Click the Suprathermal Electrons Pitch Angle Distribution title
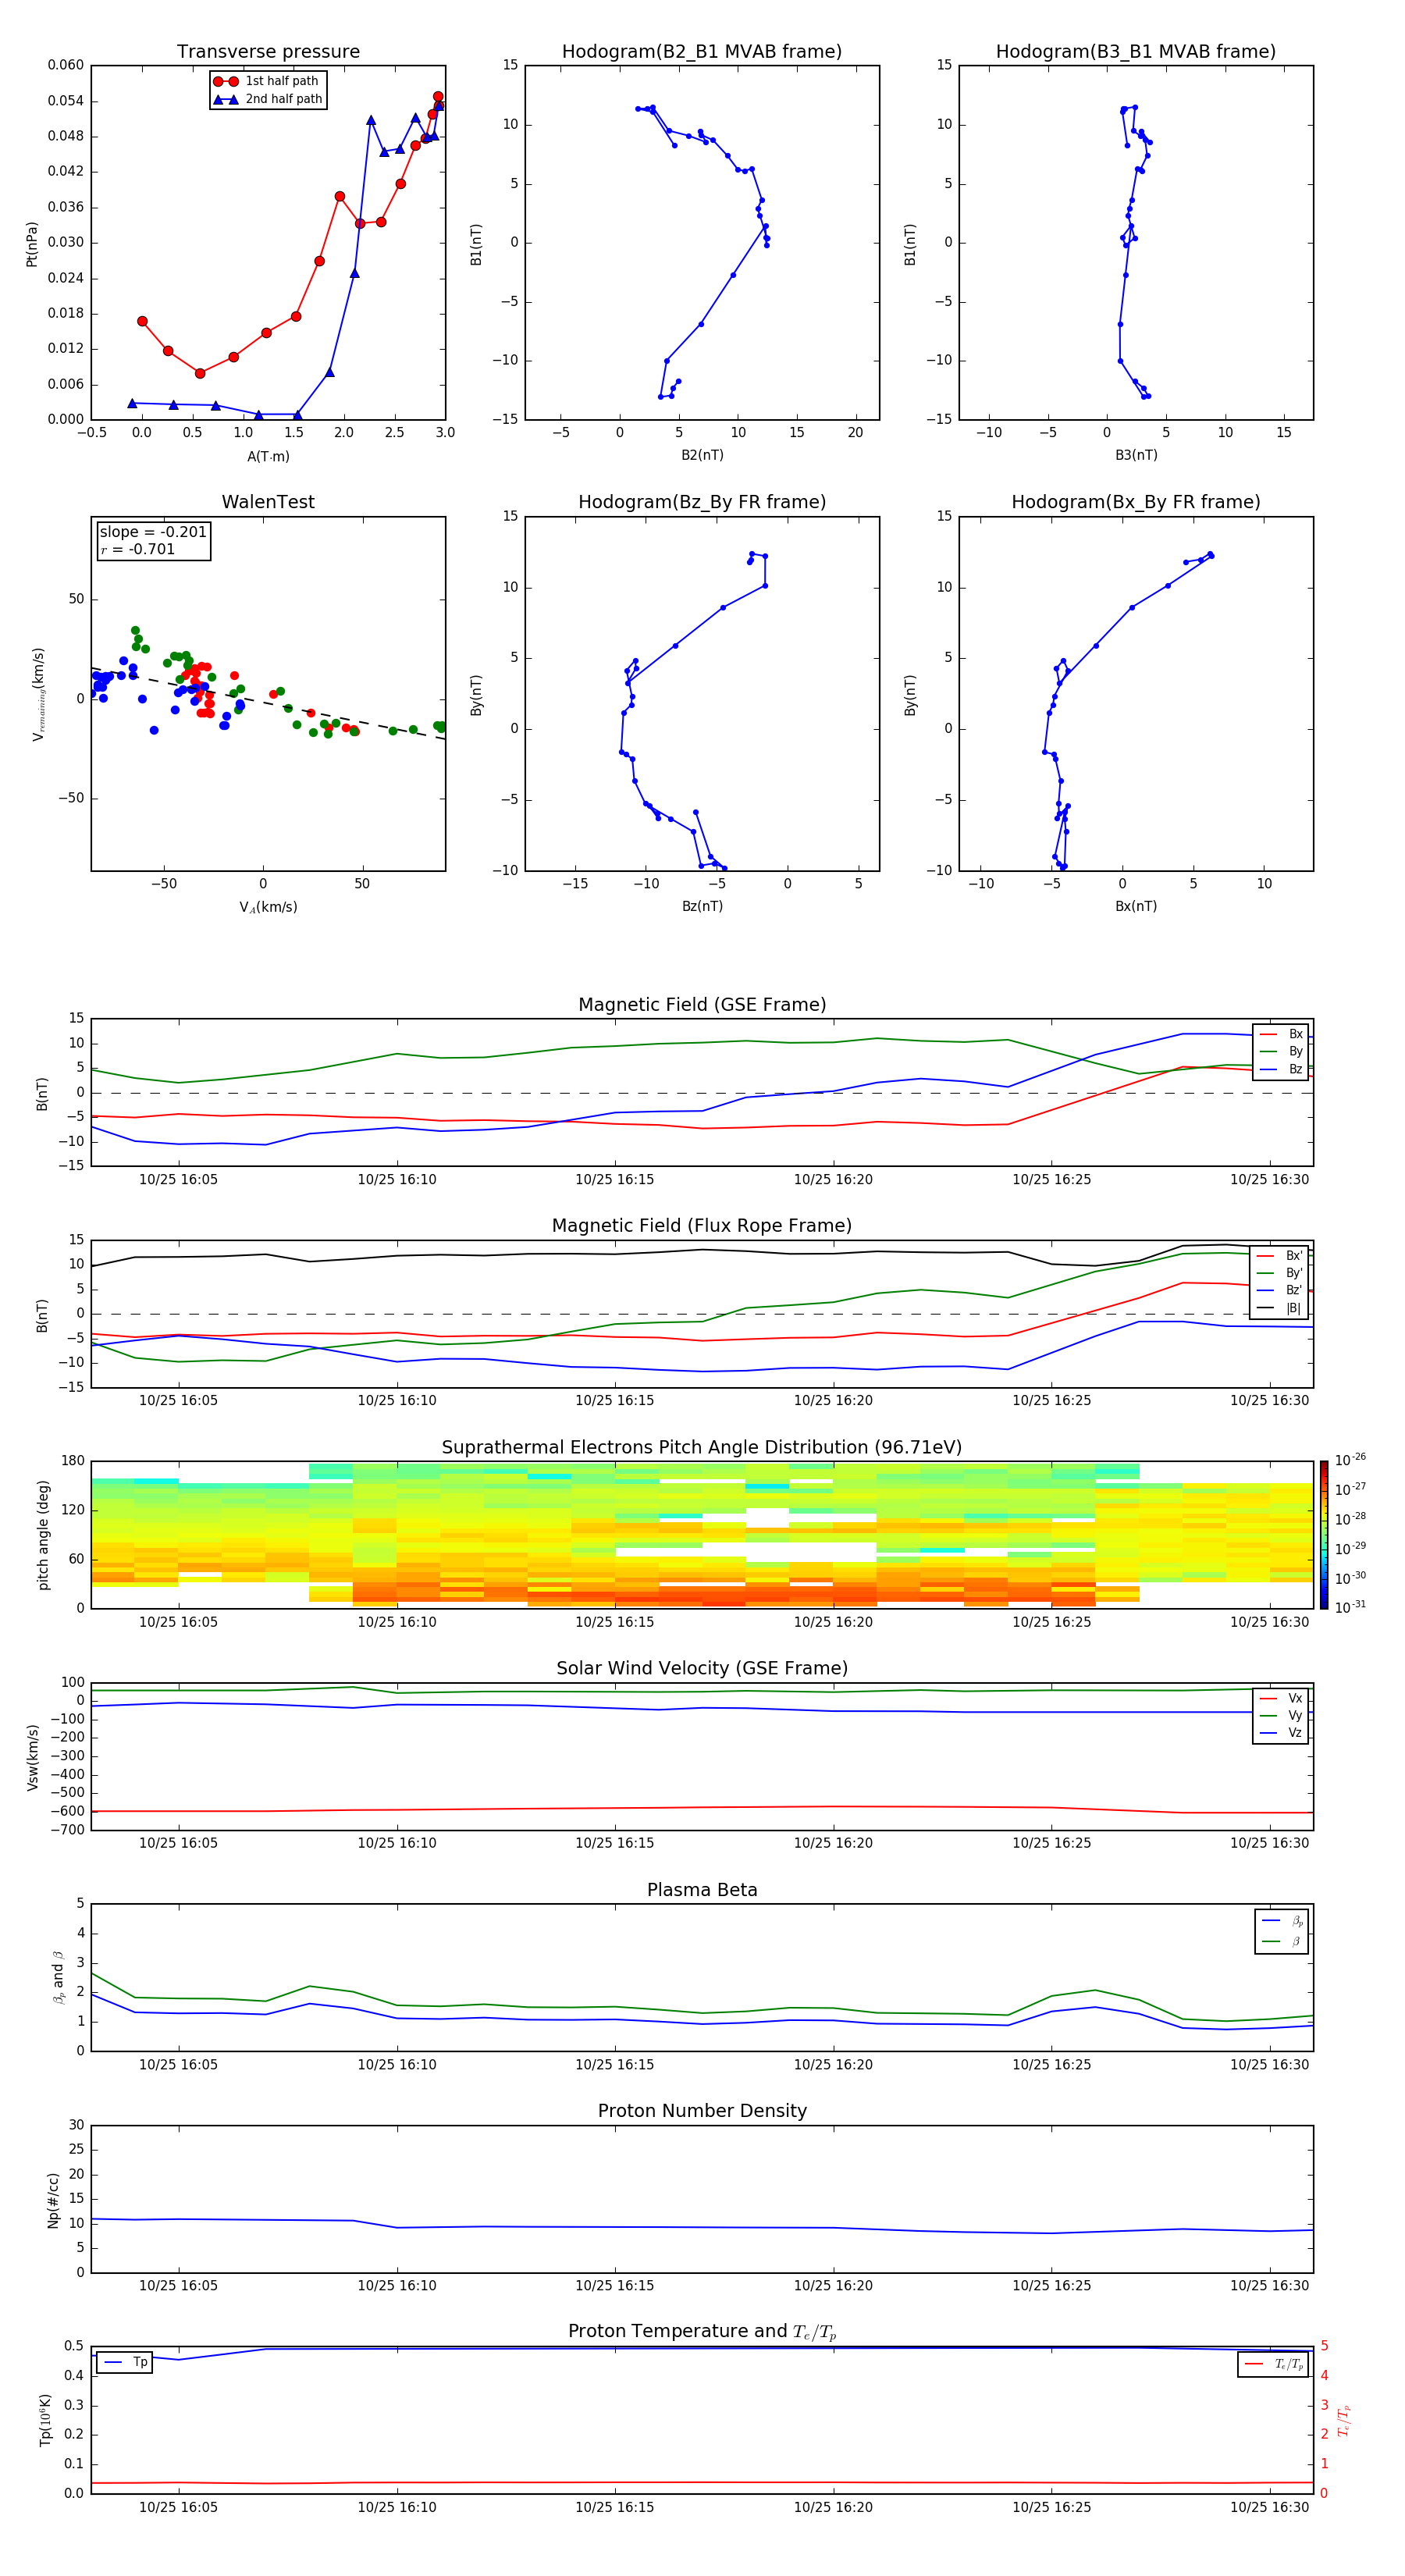 [702, 1448]
